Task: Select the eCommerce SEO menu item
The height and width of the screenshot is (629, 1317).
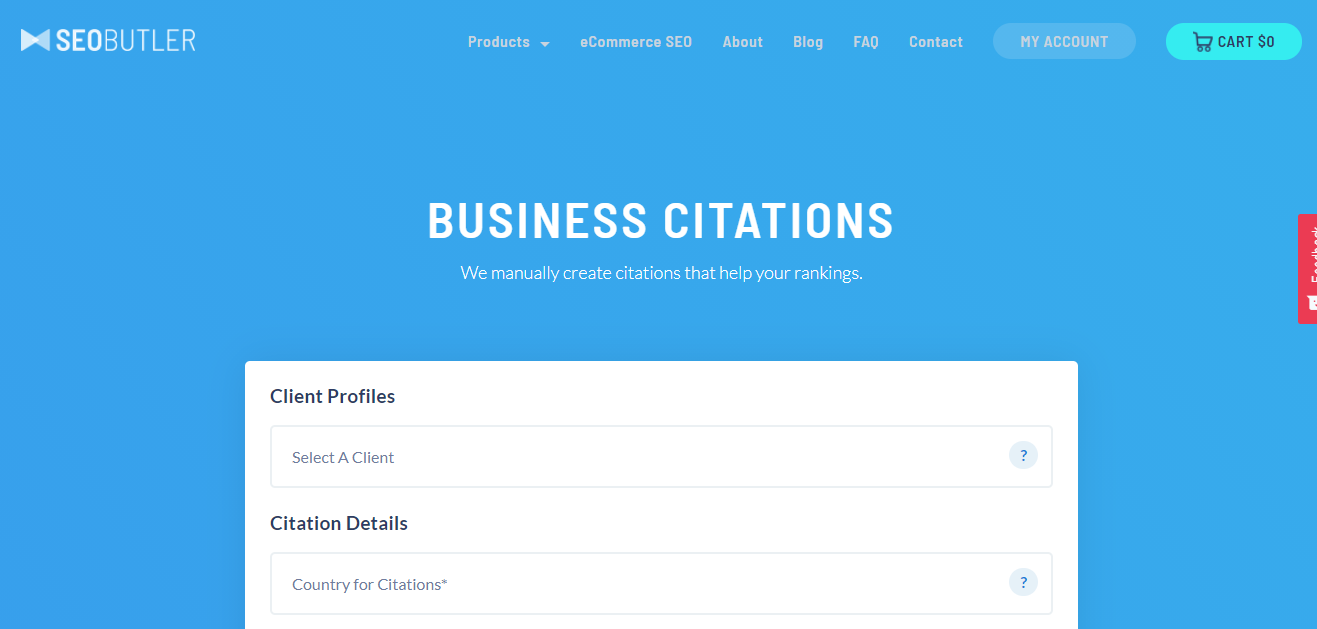Action: pyautogui.click(x=636, y=42)
